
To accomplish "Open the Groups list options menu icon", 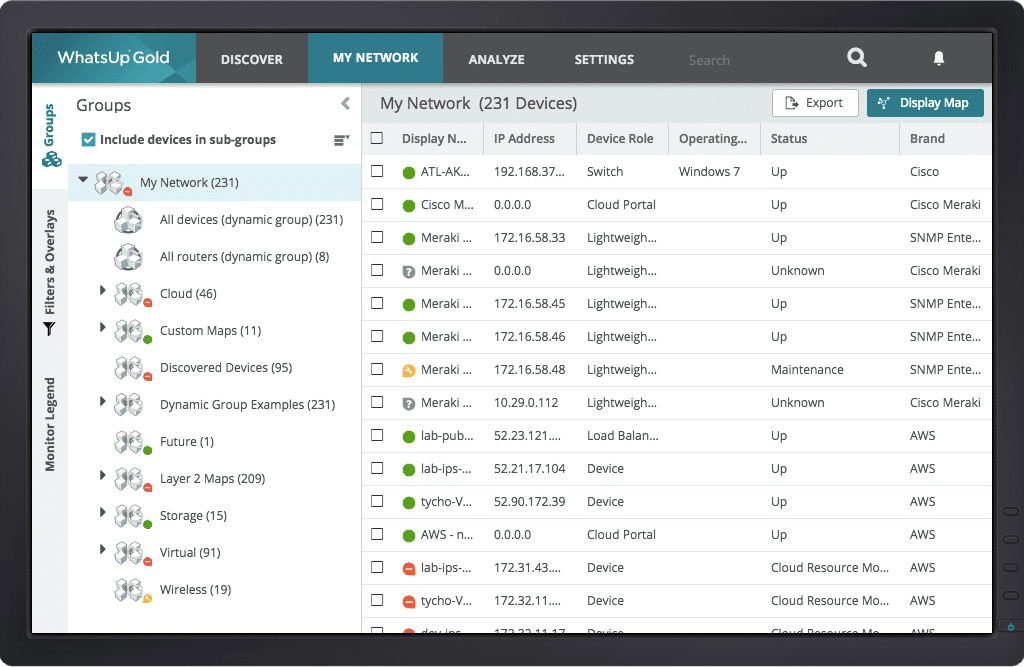I will click(341, 140).
